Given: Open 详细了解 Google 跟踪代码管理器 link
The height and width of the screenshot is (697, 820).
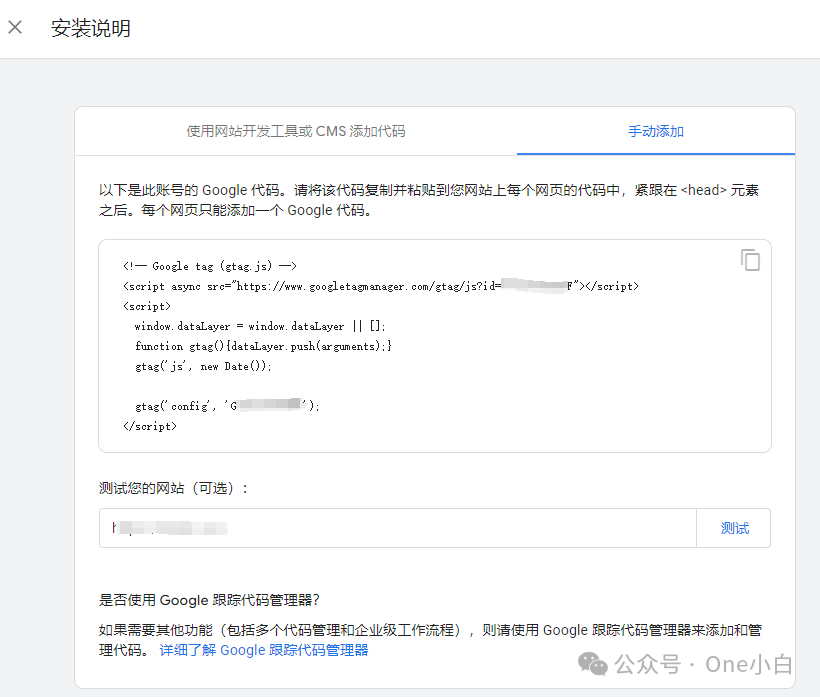Looking at the screenshot, I should (264, 650).
